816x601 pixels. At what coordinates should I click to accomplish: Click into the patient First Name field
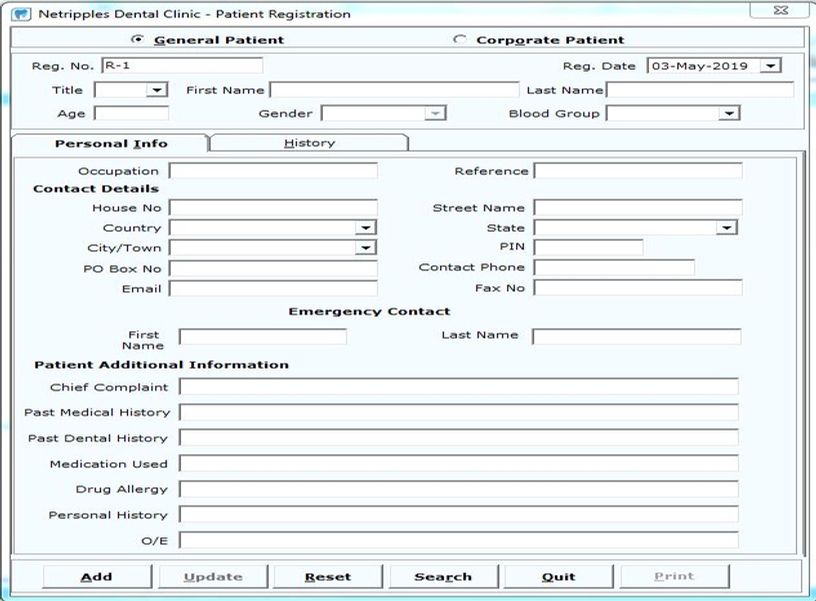coord(394,90)
